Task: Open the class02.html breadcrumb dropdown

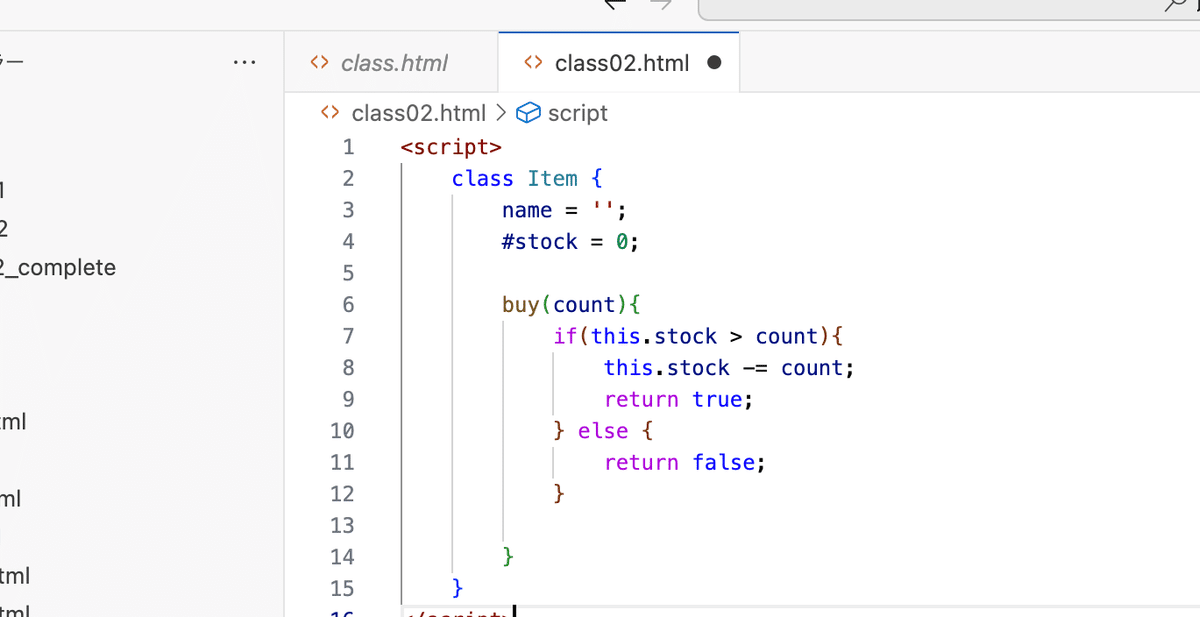Action: pos(419,112)
